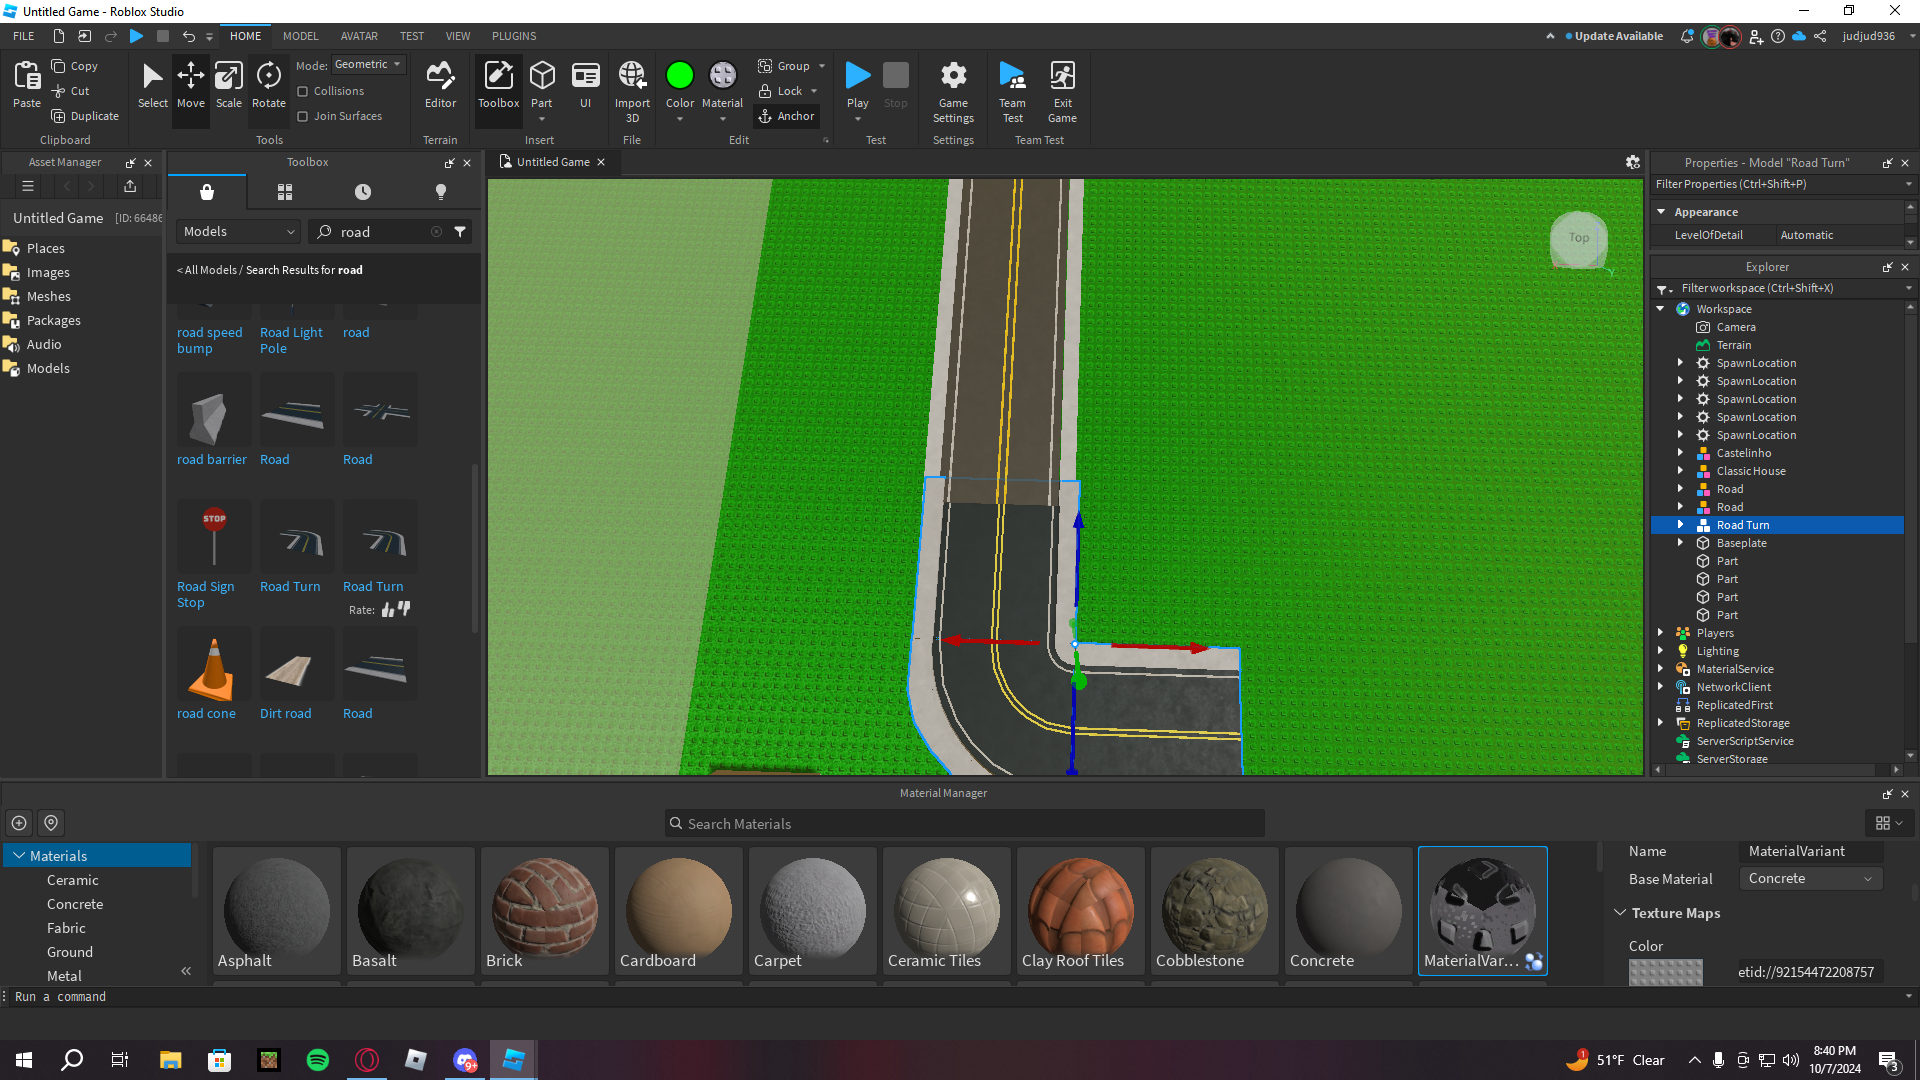
Task: Switch to the MODEL ribbon tab
Action: [300, 36]
